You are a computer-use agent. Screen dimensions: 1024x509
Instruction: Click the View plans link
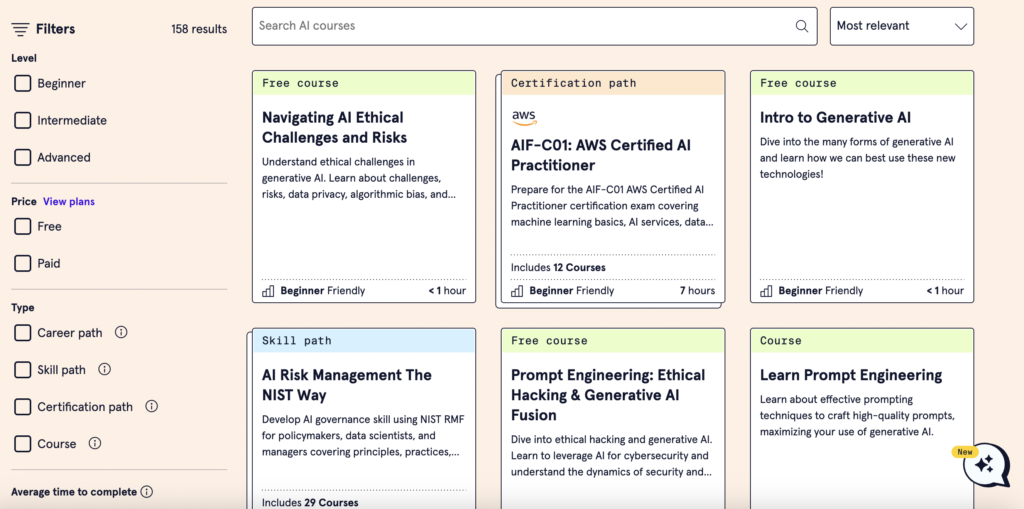click(x=69, y=202)
